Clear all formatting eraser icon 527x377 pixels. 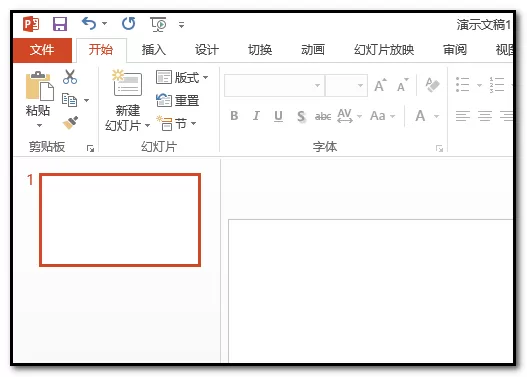point(432,85)
